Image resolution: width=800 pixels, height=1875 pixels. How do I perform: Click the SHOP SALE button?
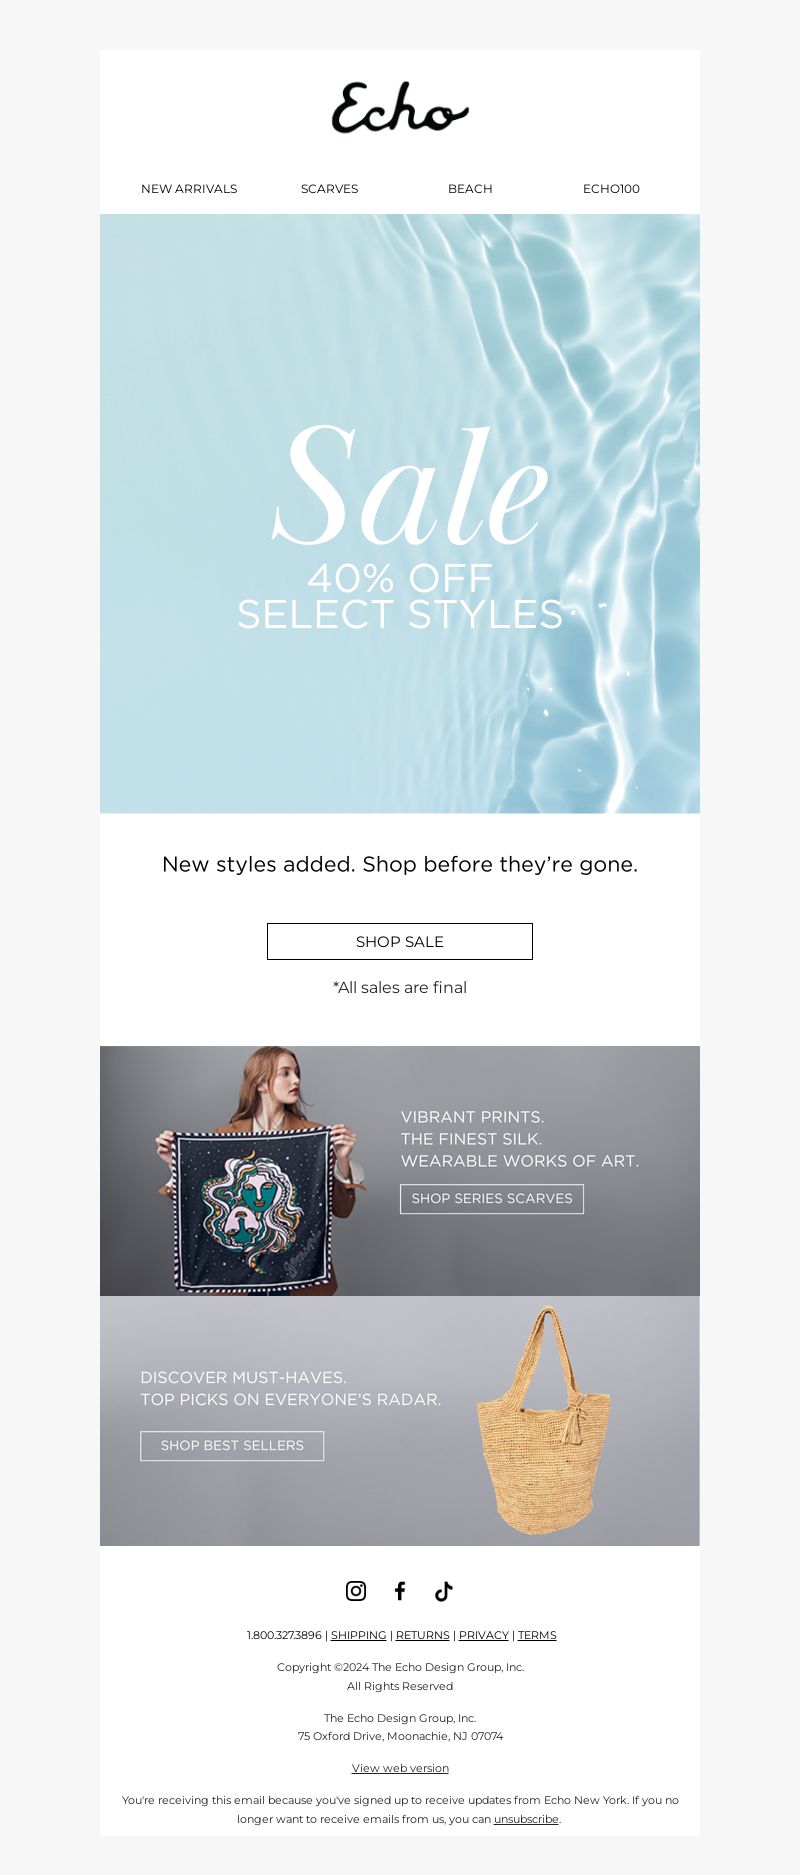(x=400, y=941)
